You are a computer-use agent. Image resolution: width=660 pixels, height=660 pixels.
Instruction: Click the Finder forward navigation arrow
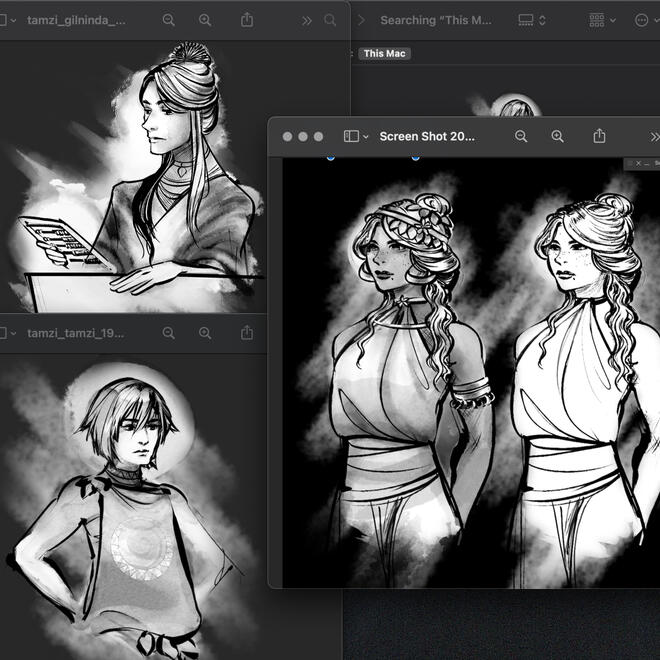(360, 20)
